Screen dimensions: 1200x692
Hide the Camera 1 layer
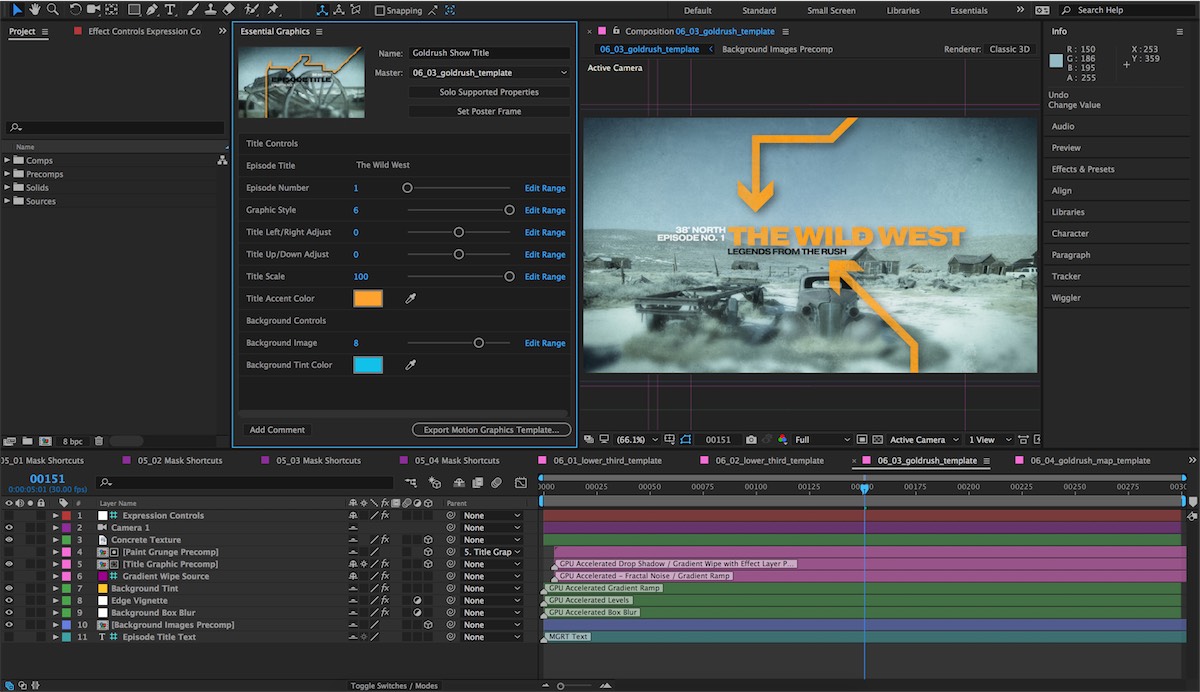(x=9, y=528)
